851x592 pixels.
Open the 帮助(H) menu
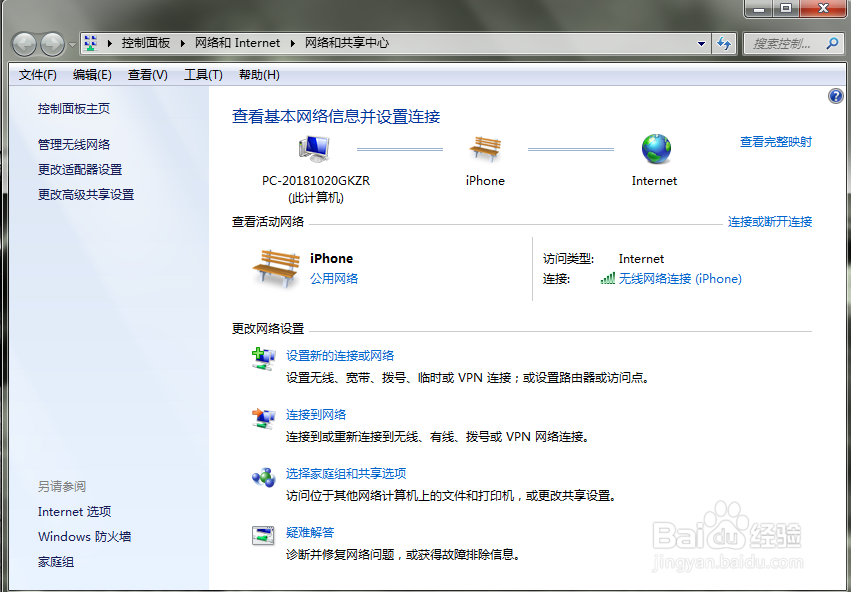[259, 75]
